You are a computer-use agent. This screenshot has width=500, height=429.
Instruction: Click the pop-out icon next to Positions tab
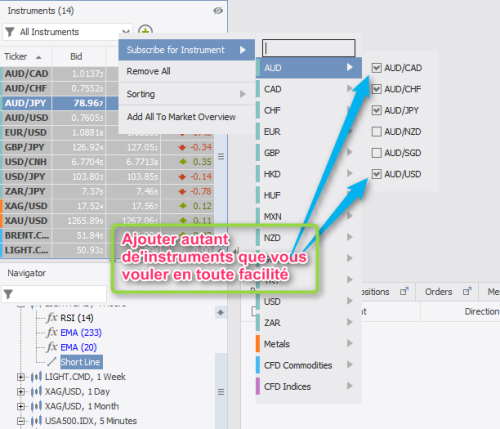pos(404,291)
